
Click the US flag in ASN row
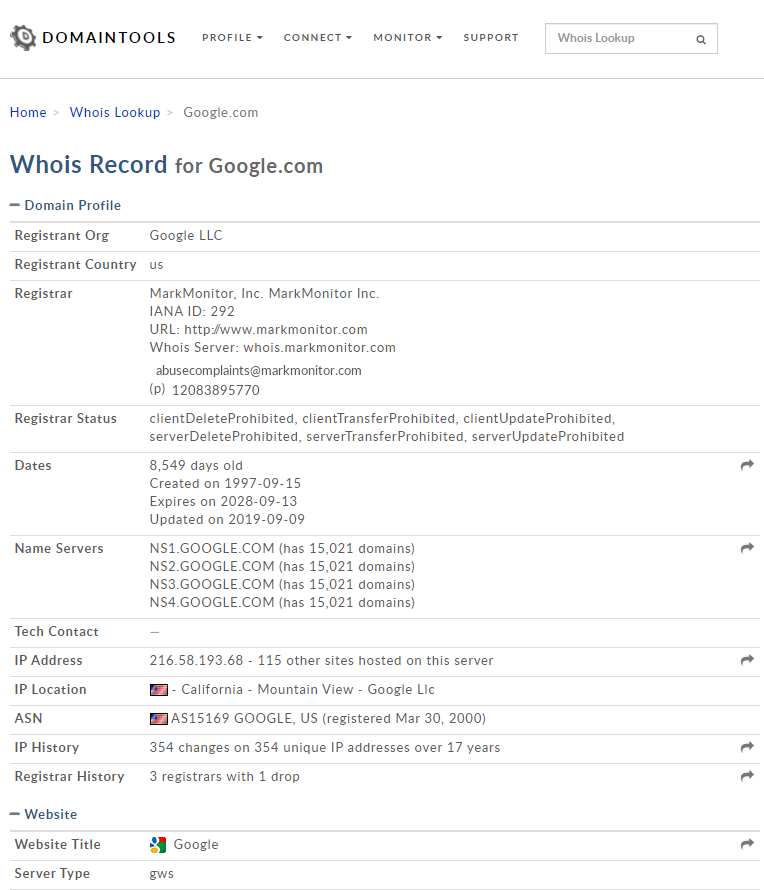[x=158, y=719]
